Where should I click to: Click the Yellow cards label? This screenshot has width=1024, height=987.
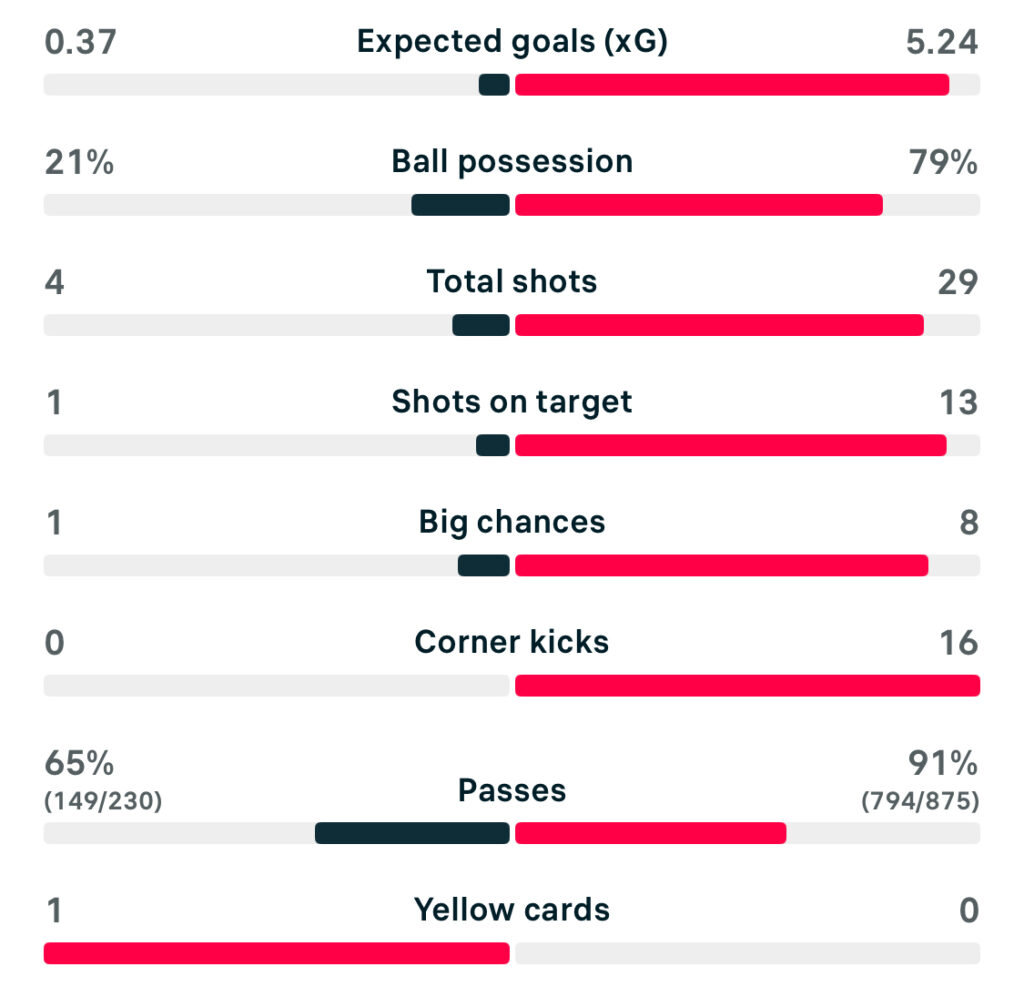click(512, 910)
